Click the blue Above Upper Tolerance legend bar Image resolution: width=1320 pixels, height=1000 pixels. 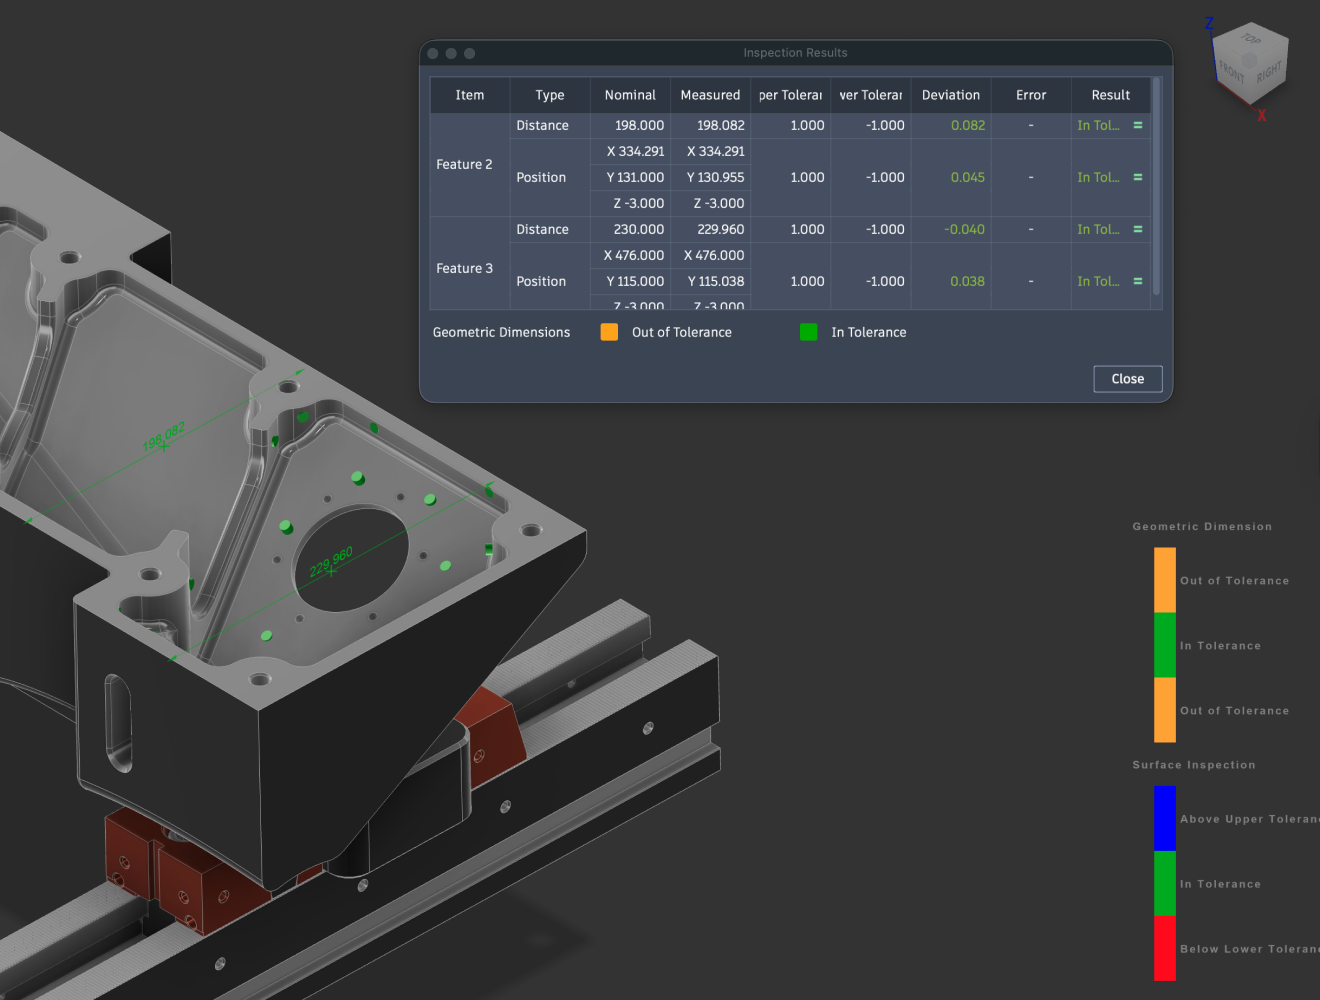(1165, 818)
